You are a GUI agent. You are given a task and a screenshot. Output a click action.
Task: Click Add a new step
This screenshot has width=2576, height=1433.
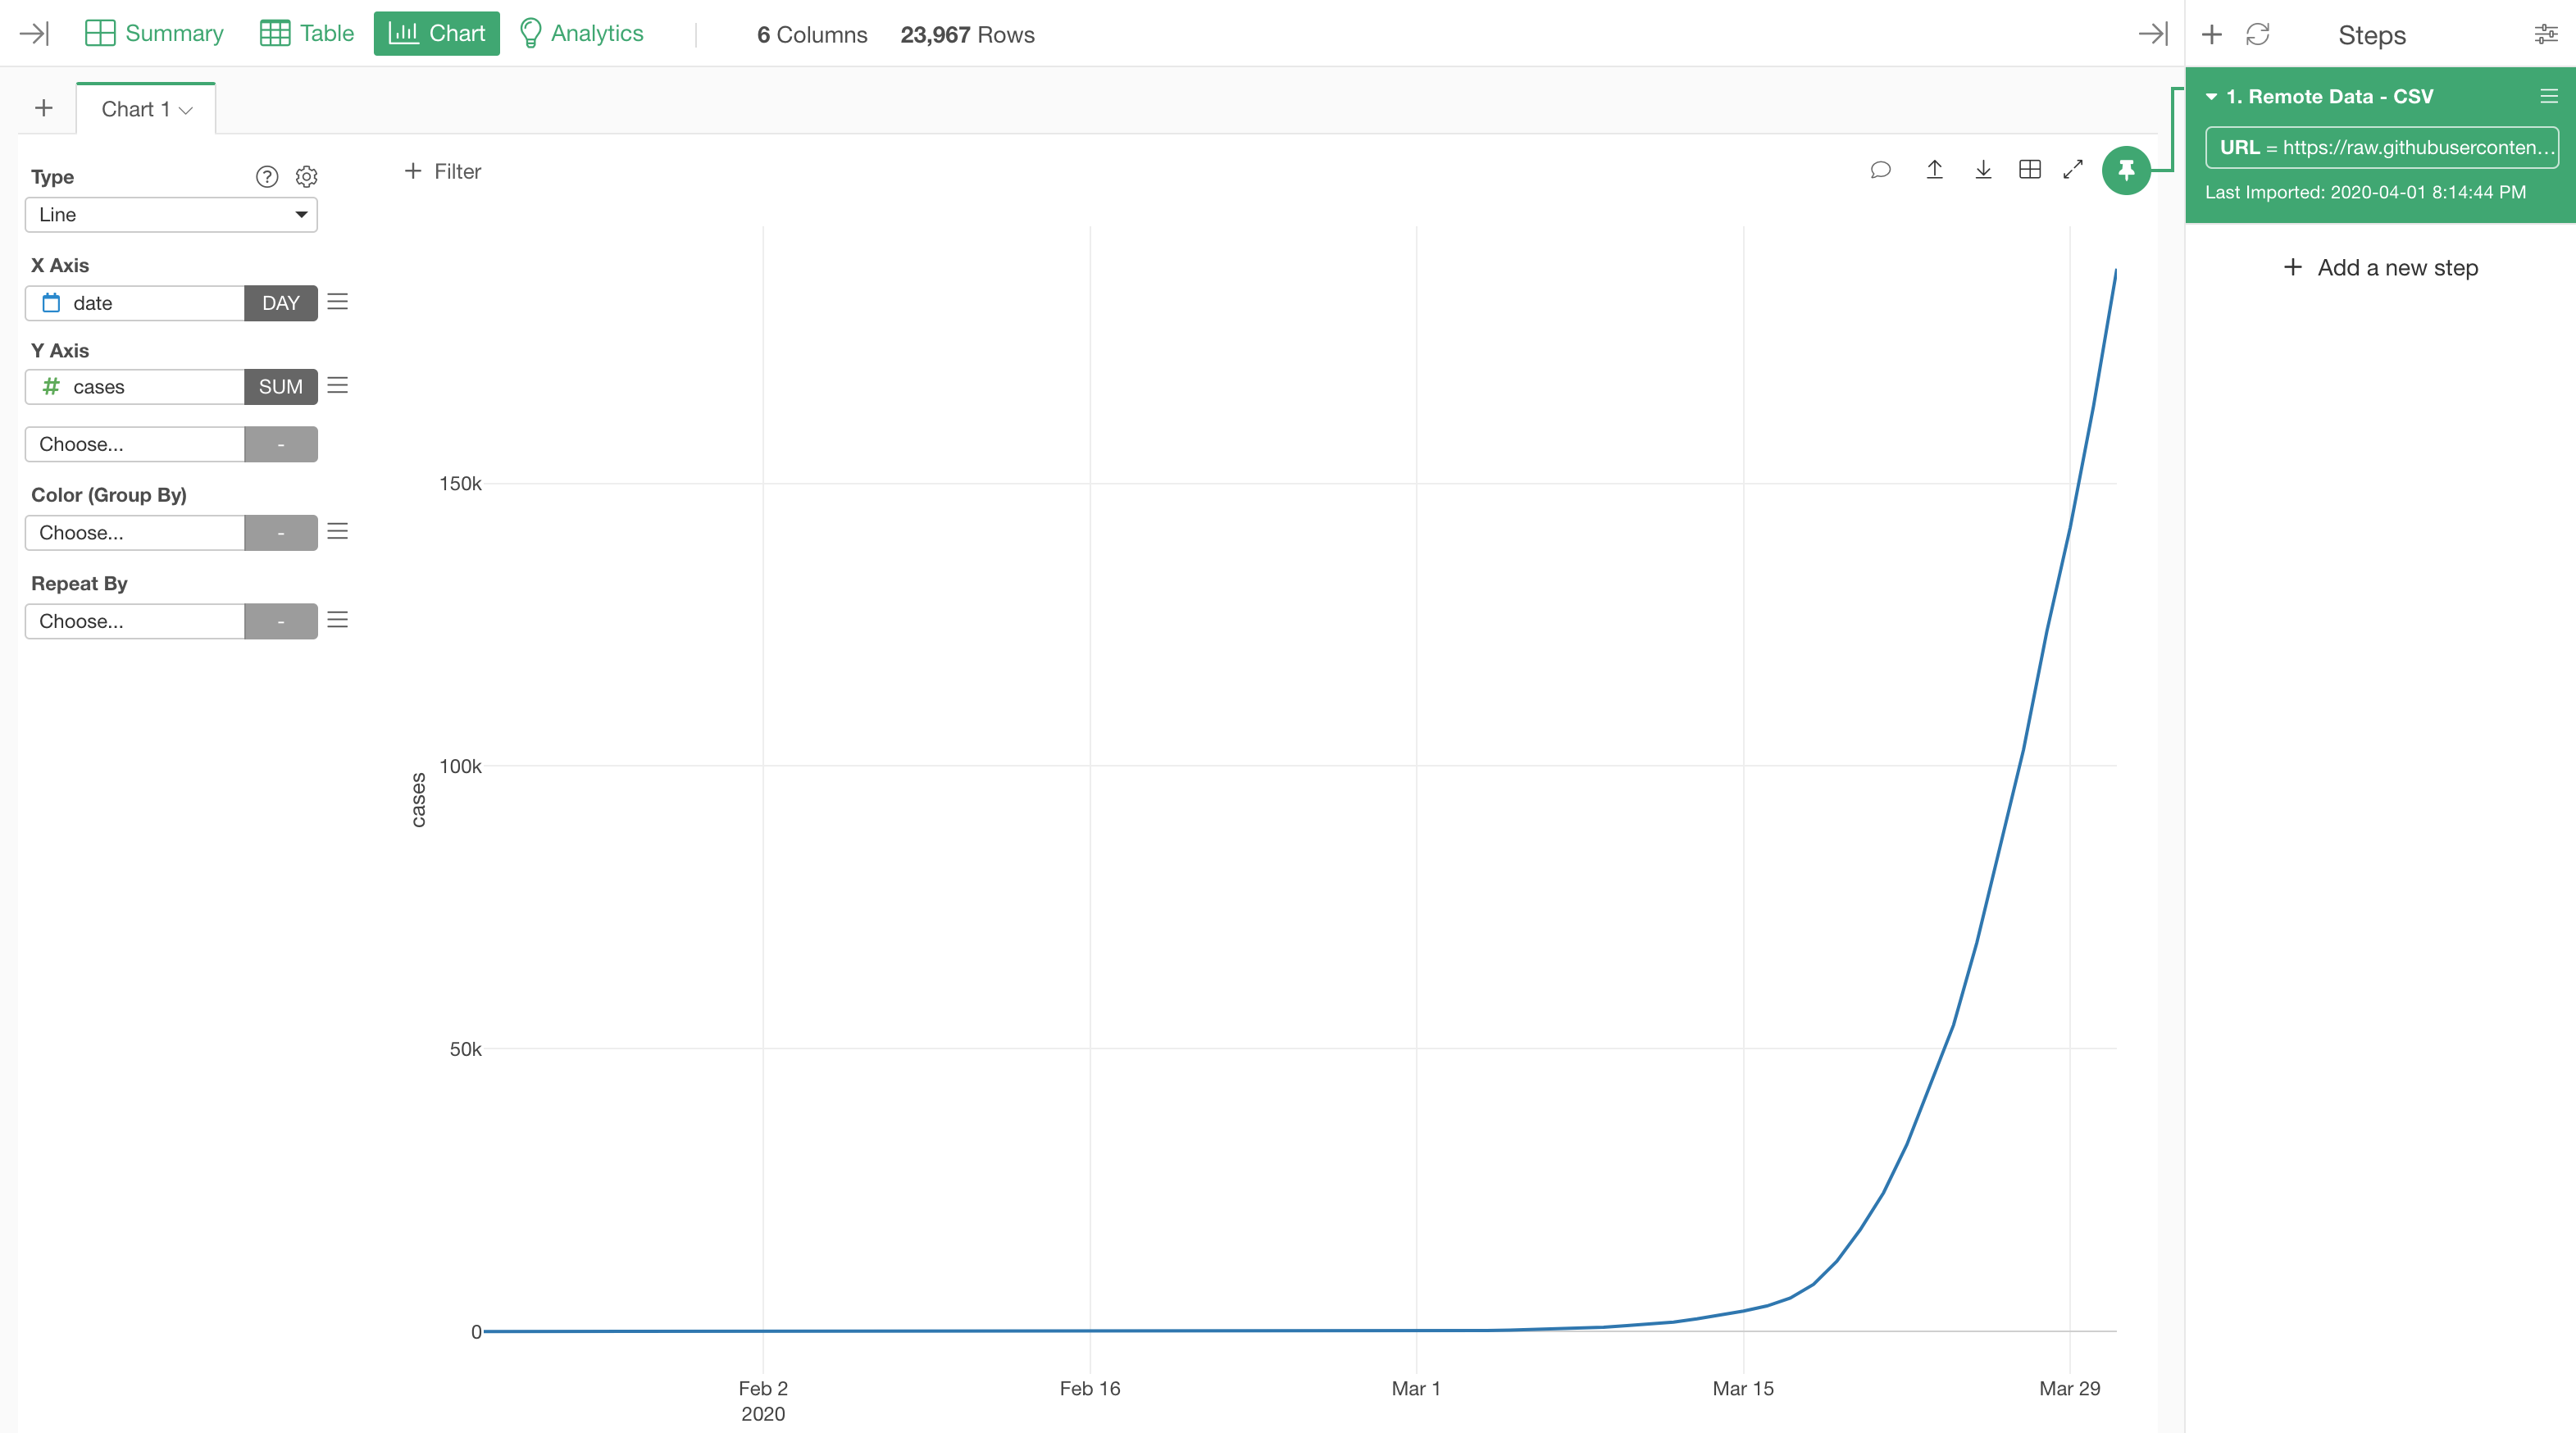pyautogui.click(x=2380, y=268)
